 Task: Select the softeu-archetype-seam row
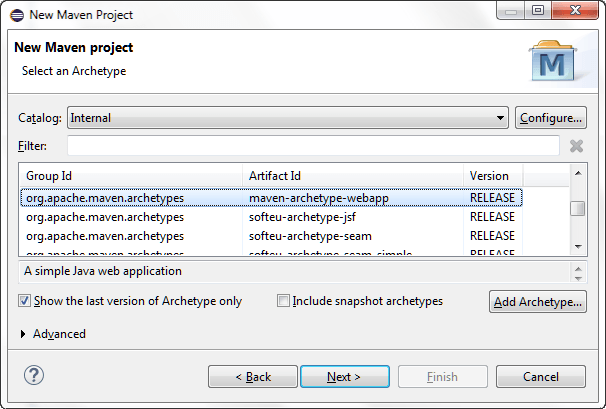(x=271, y=236)
